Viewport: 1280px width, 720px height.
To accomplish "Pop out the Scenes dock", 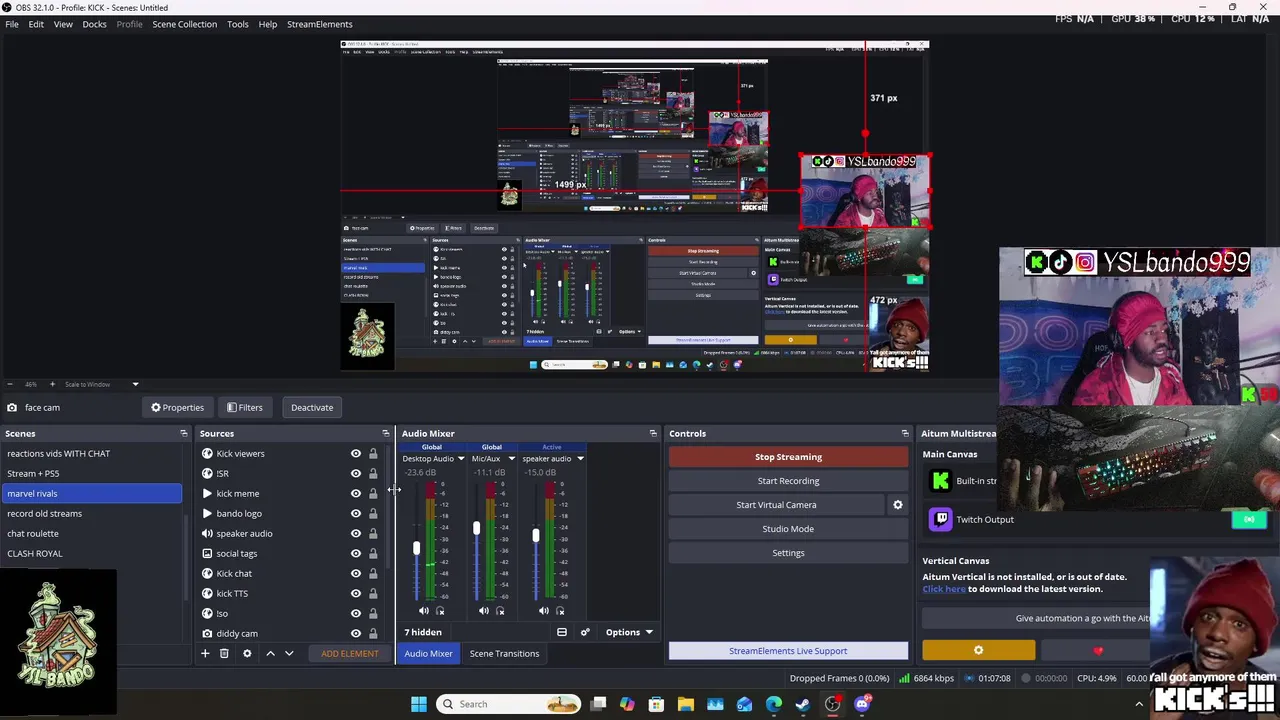I will 183,433.
